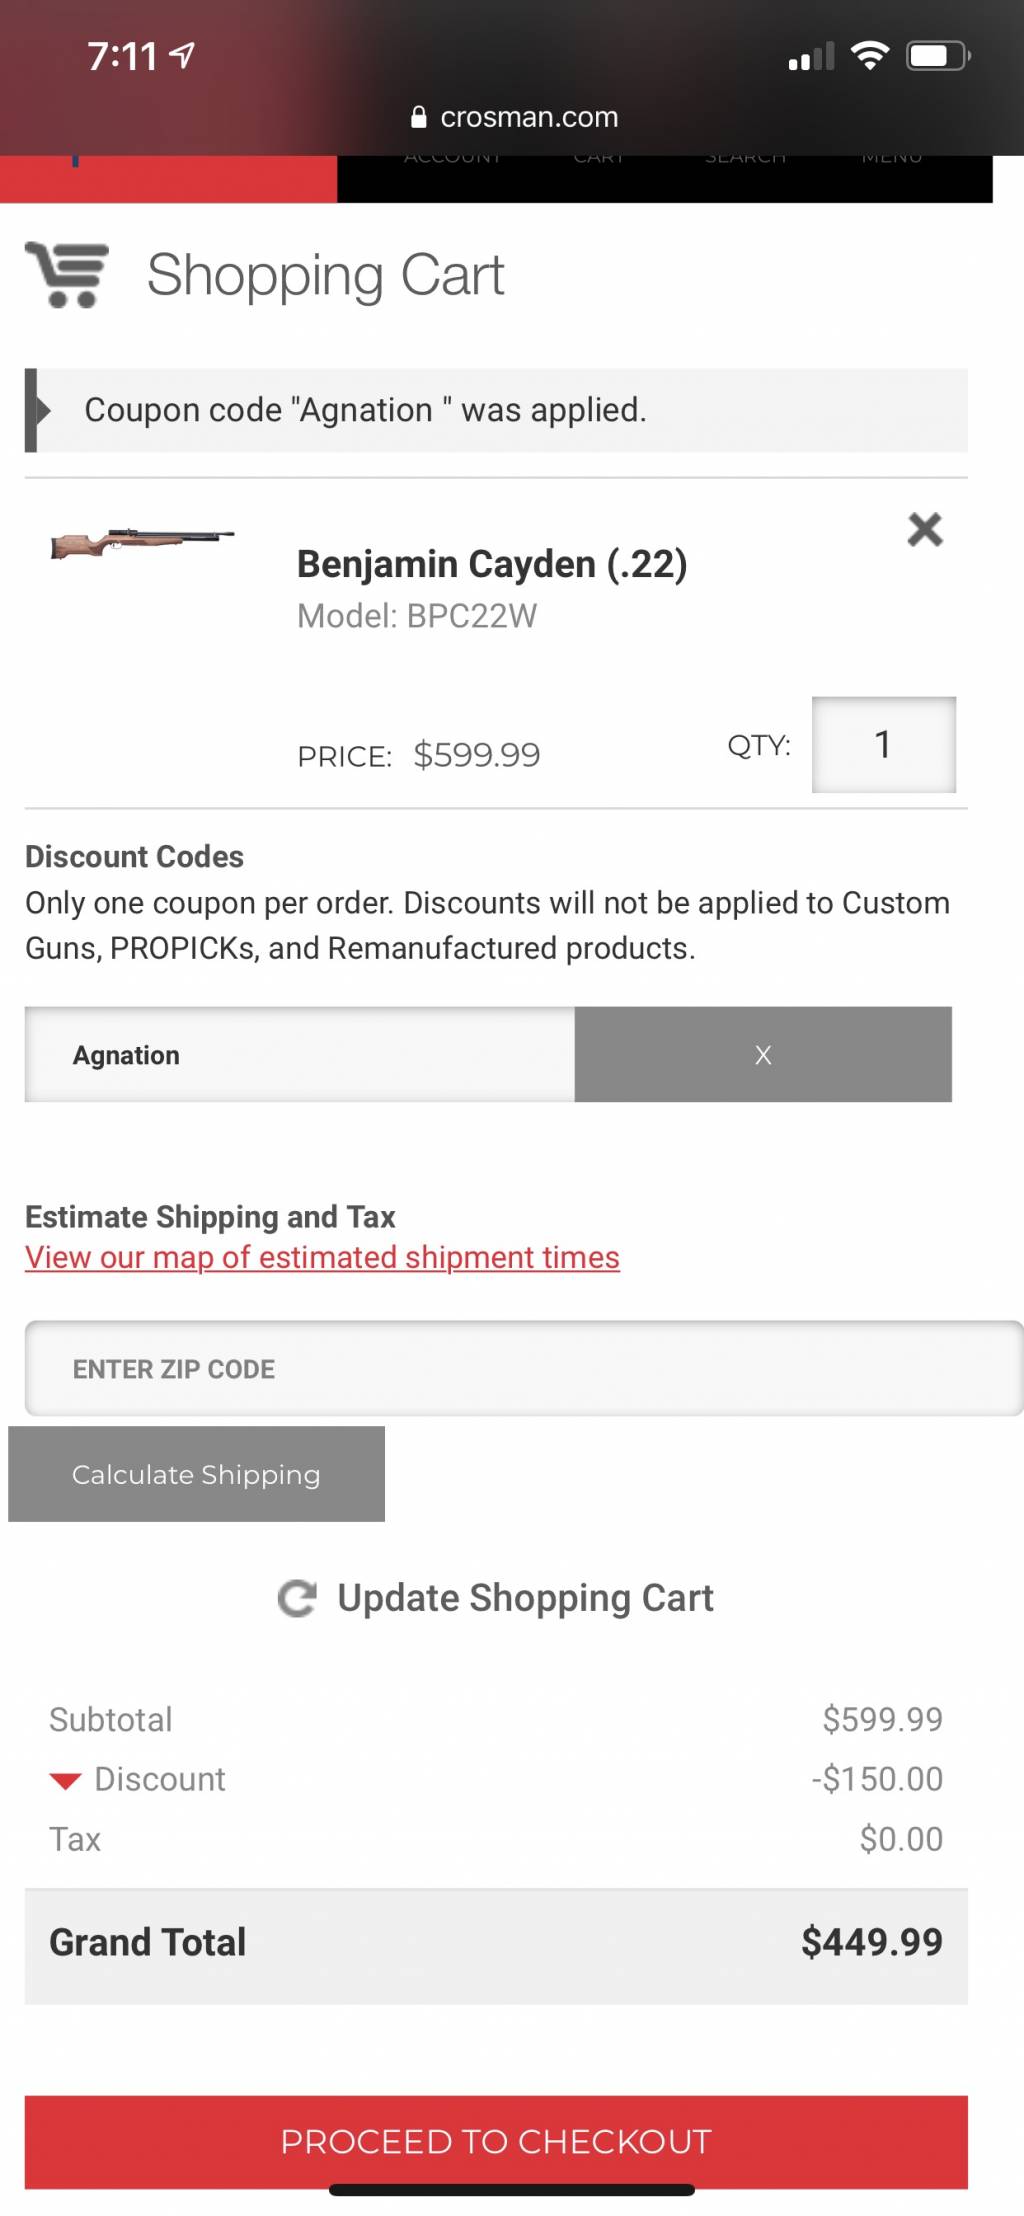The height and width of the screenshot is (2216, 1024).
Task: Edit the quantity field
Action: click(x=883, y=745)
